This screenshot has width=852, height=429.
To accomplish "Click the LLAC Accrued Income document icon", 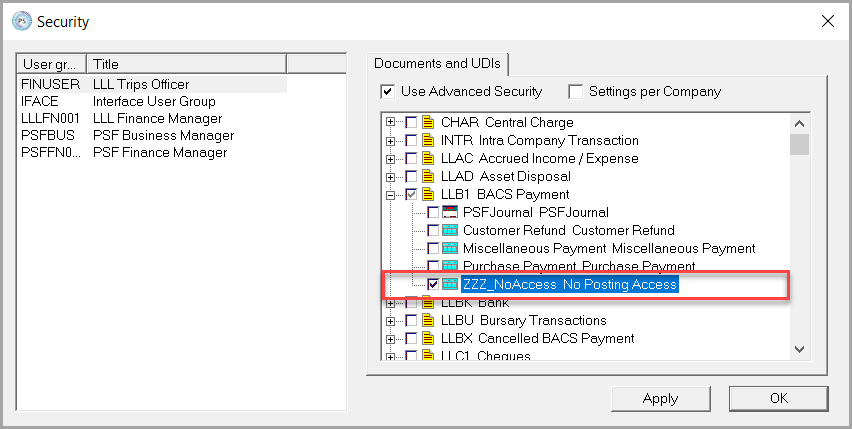I will (428, 159).
